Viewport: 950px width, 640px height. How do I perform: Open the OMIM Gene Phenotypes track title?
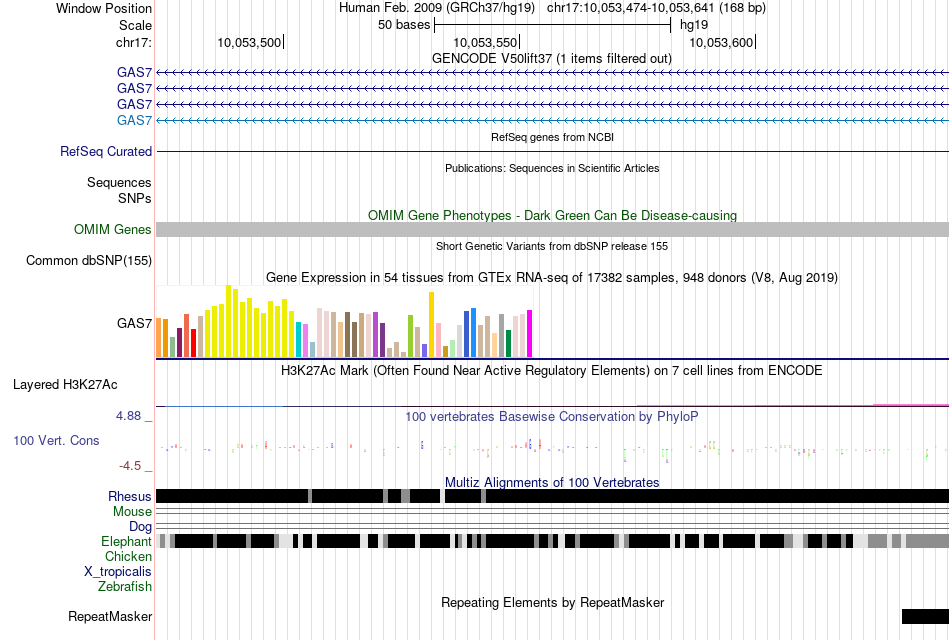point(552,215)
